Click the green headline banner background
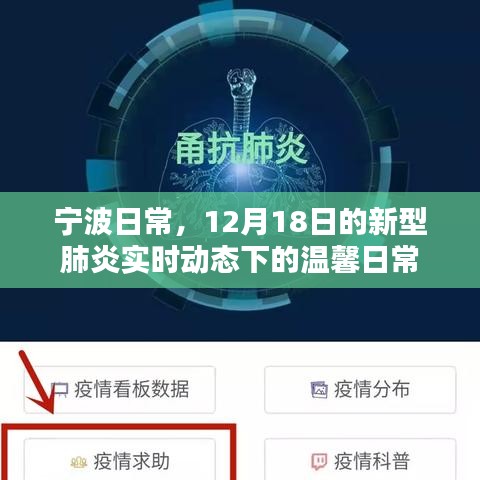480x480 pixels. (240, 240)
